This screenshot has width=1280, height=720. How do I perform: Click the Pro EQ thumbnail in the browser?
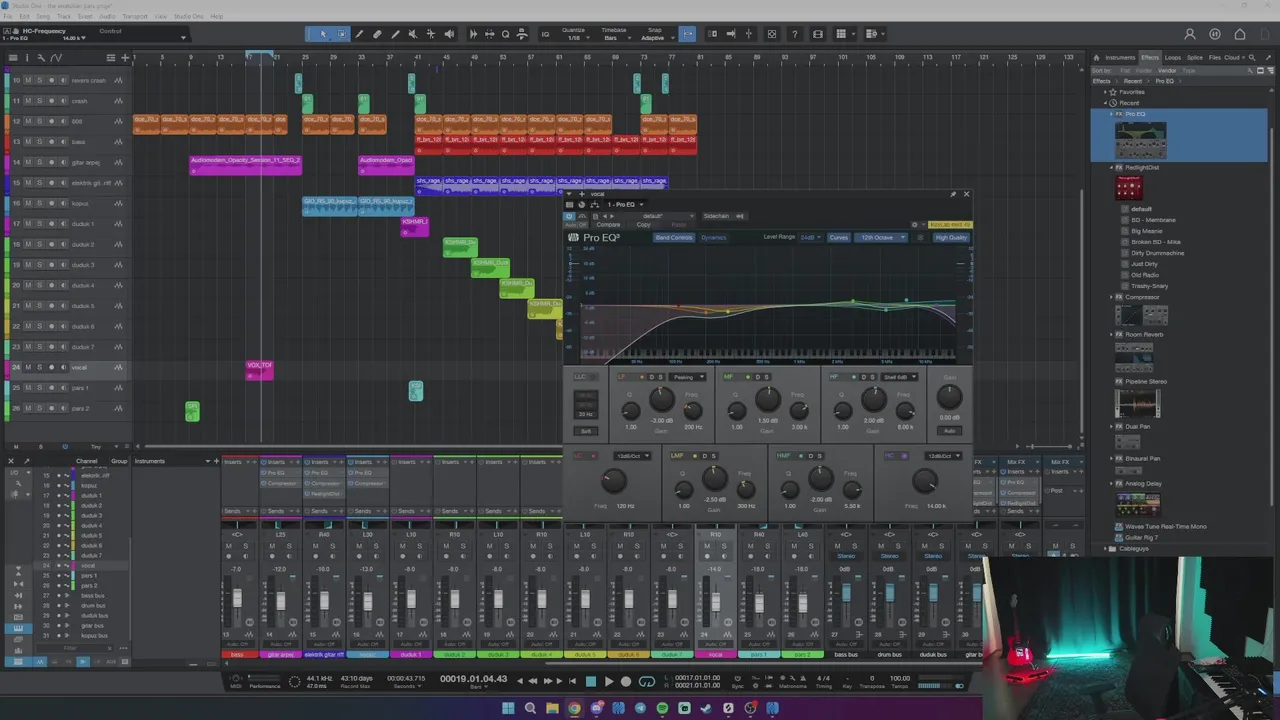[1140, 140]
